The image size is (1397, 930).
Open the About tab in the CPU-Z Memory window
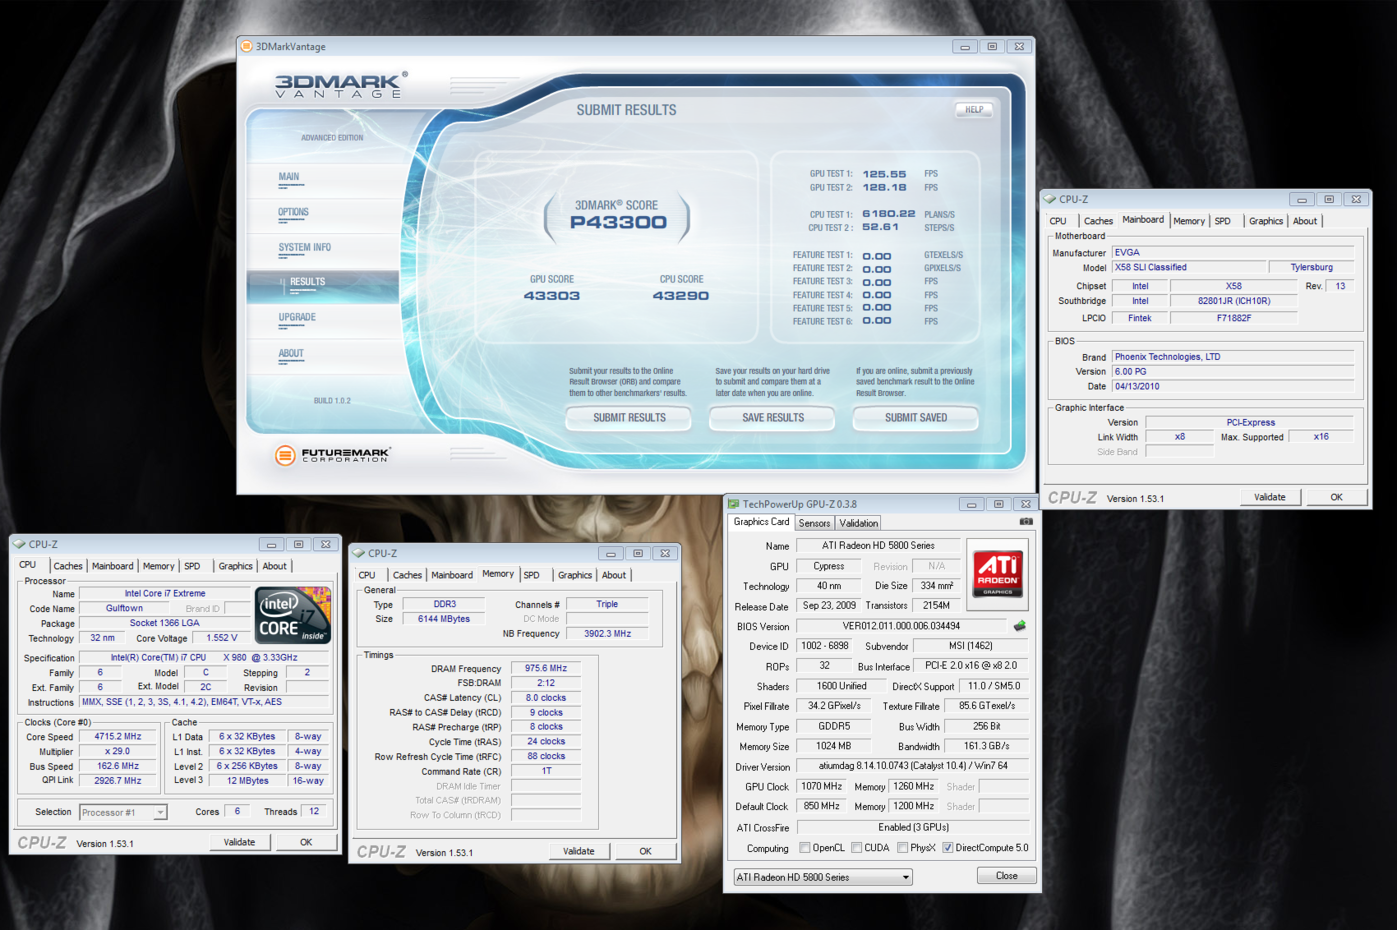point(614,575)
